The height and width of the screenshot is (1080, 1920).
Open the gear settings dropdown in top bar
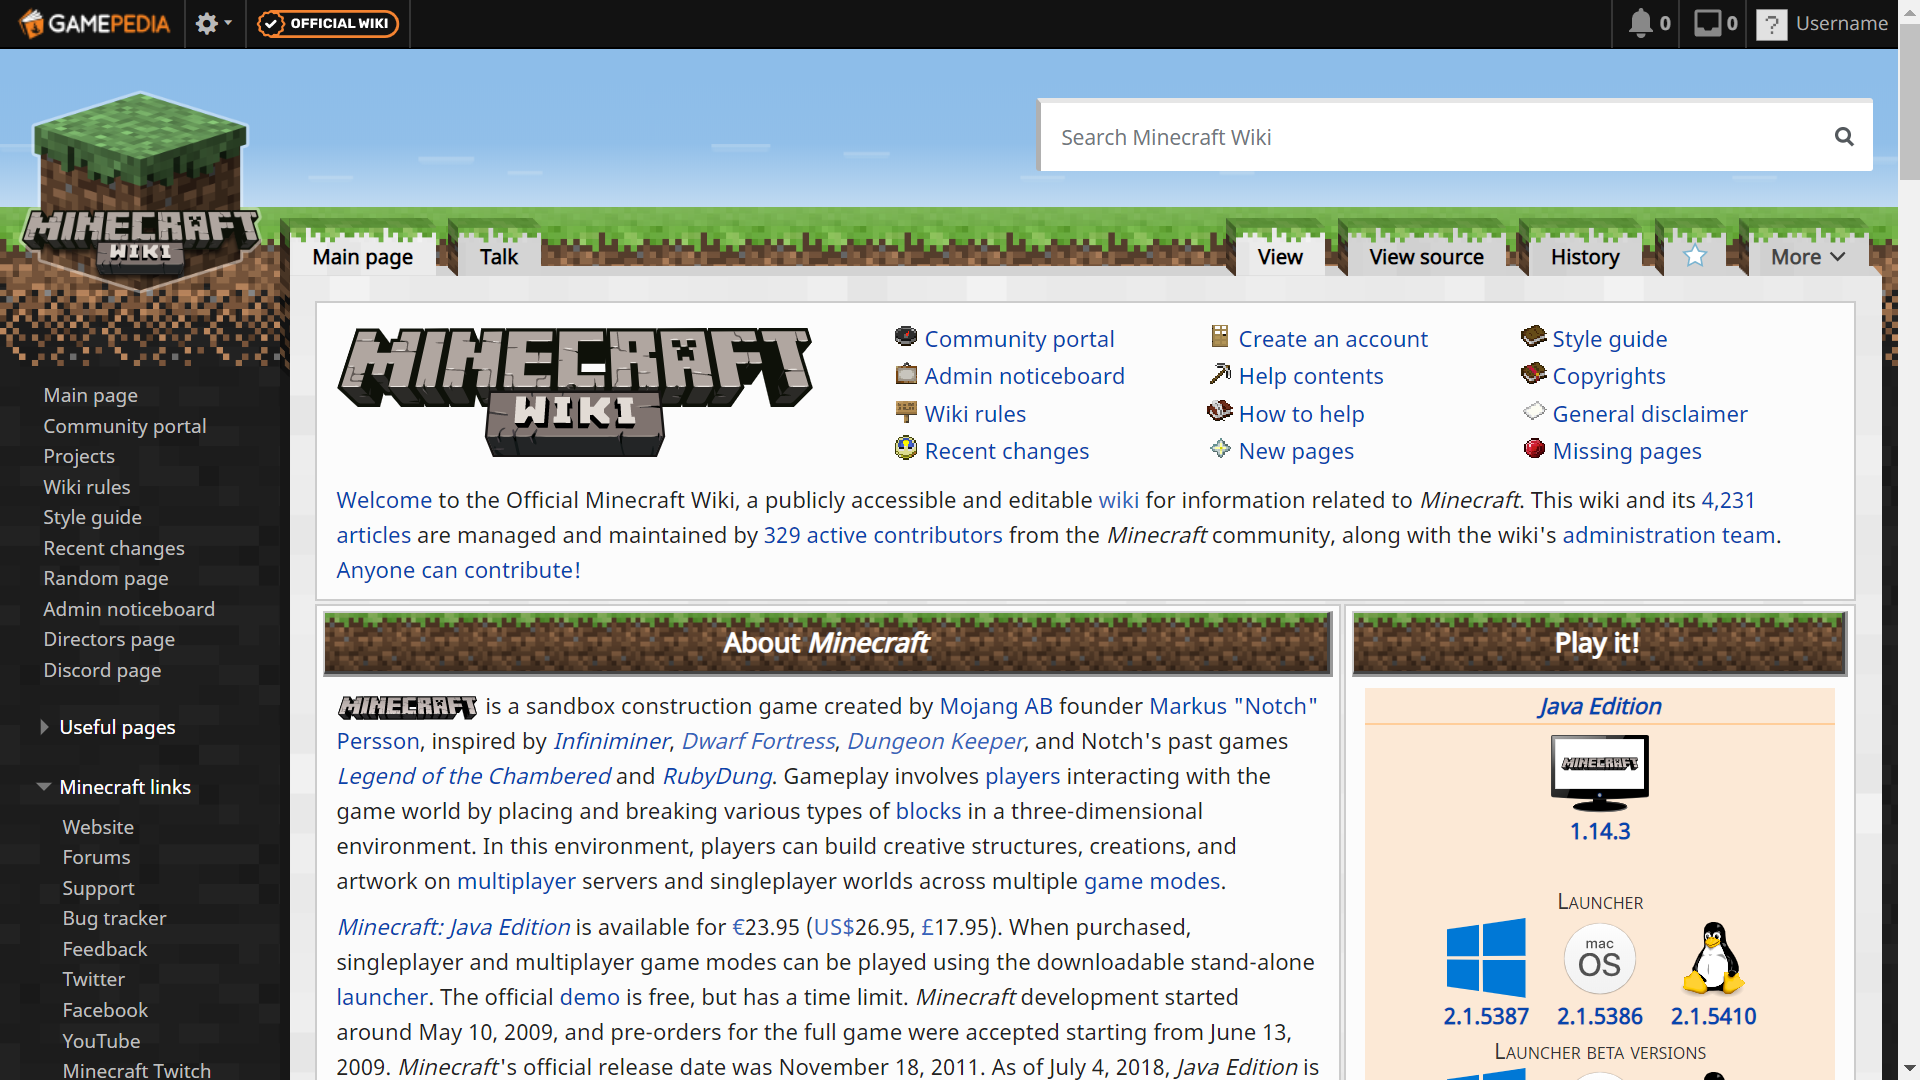pos(213,23)
